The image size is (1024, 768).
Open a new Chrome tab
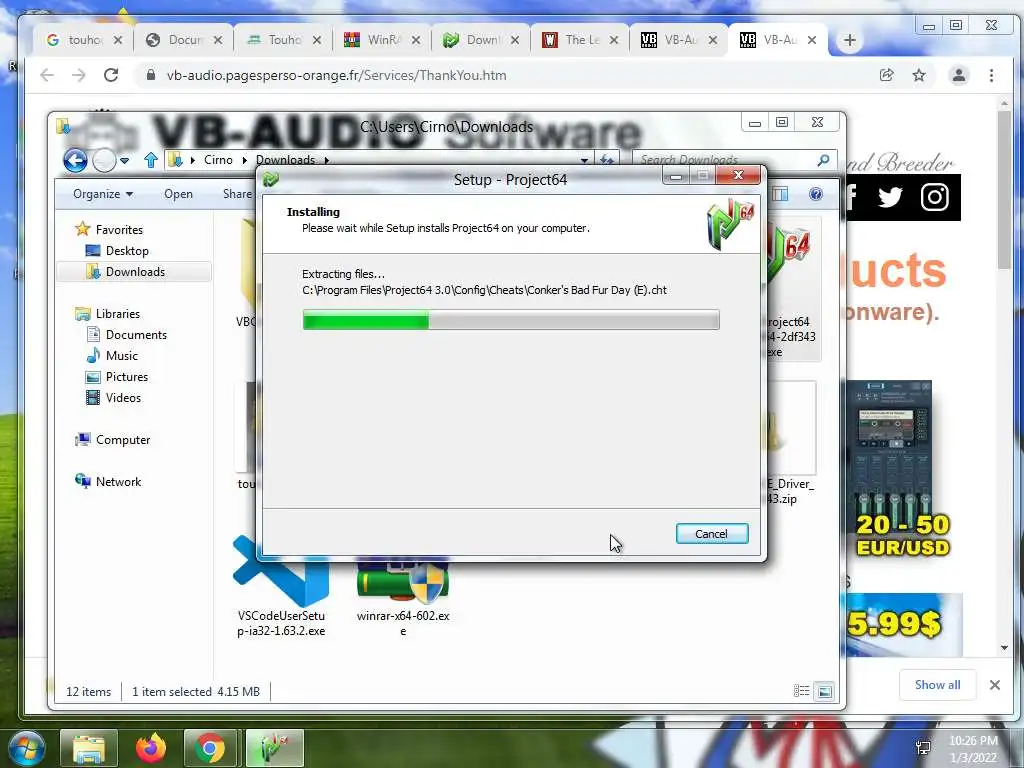tap(849, 40)
